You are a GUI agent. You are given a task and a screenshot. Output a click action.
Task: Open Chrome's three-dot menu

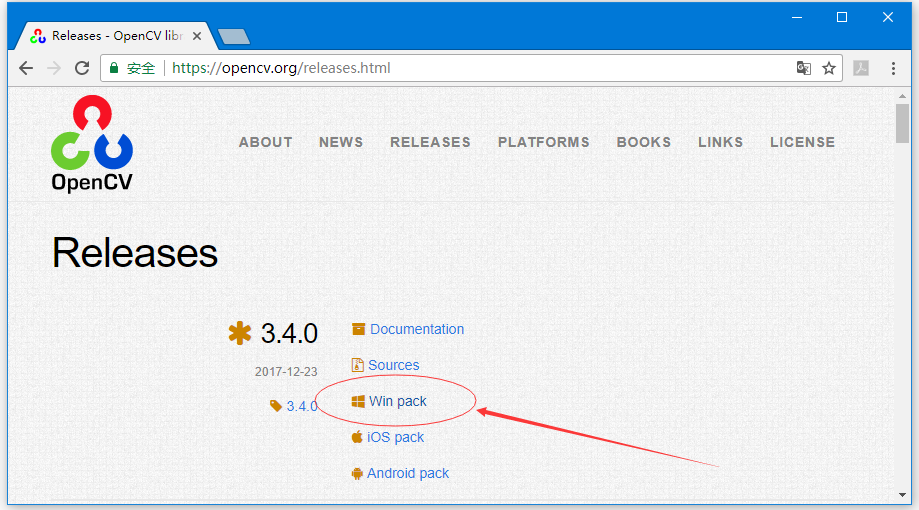893,68
